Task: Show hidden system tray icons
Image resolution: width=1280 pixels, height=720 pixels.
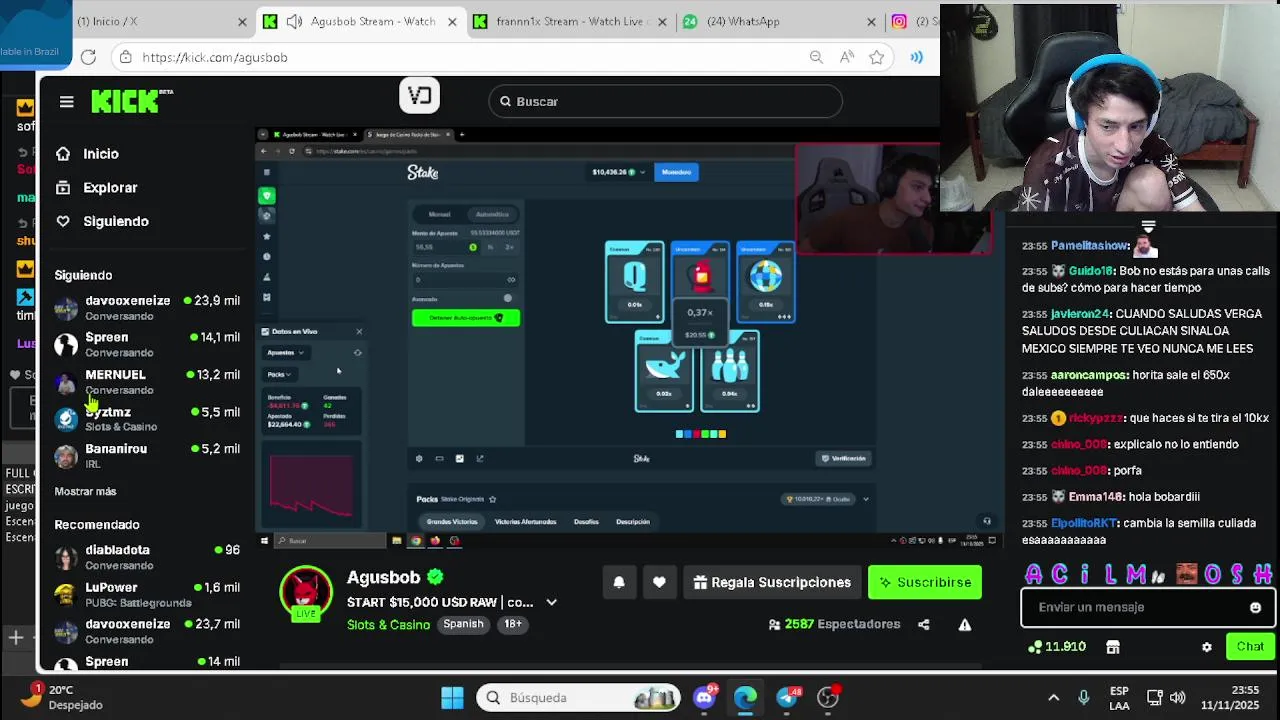Action: click(x=1053, y=698)
